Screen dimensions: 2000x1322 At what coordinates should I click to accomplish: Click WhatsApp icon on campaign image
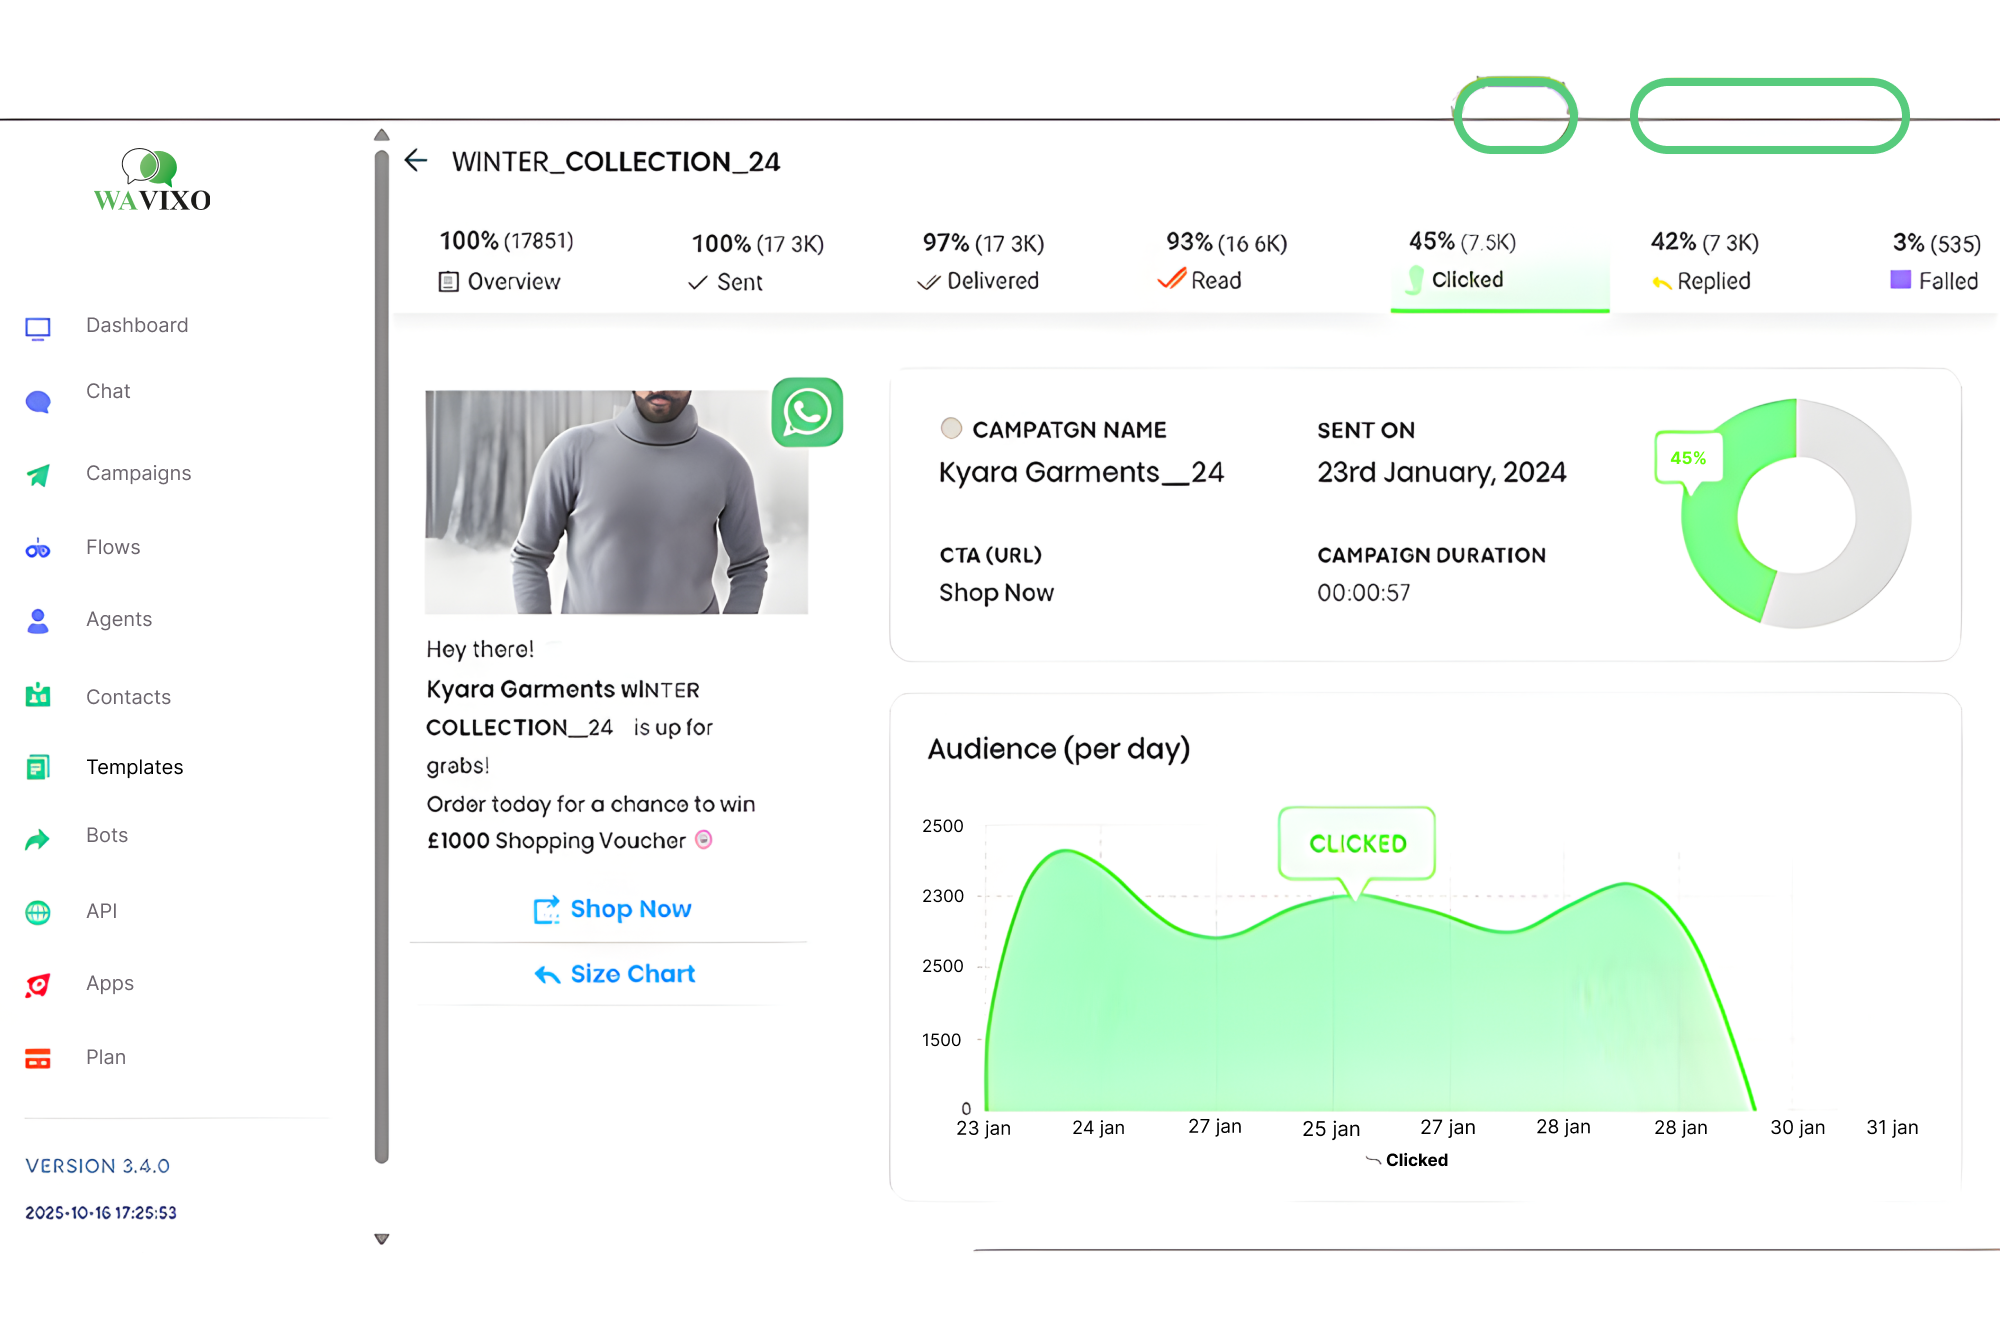(x=807, y=412)
